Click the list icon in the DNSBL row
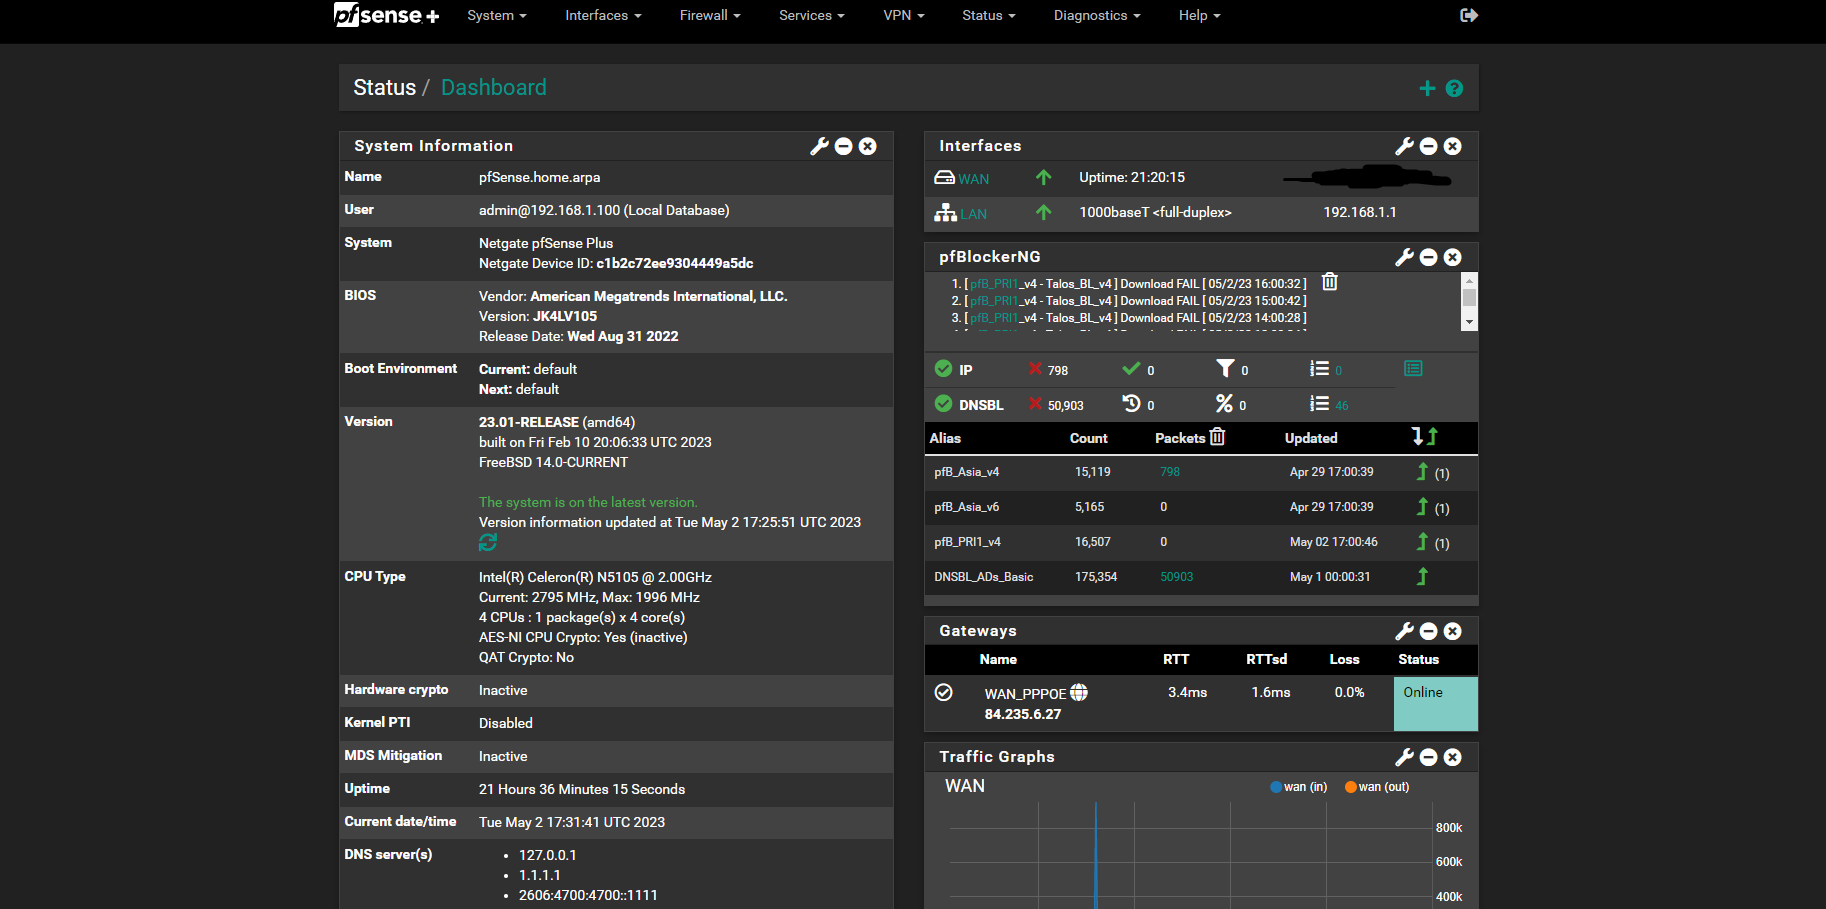 pyautogui.click(x=1320, y=404)
